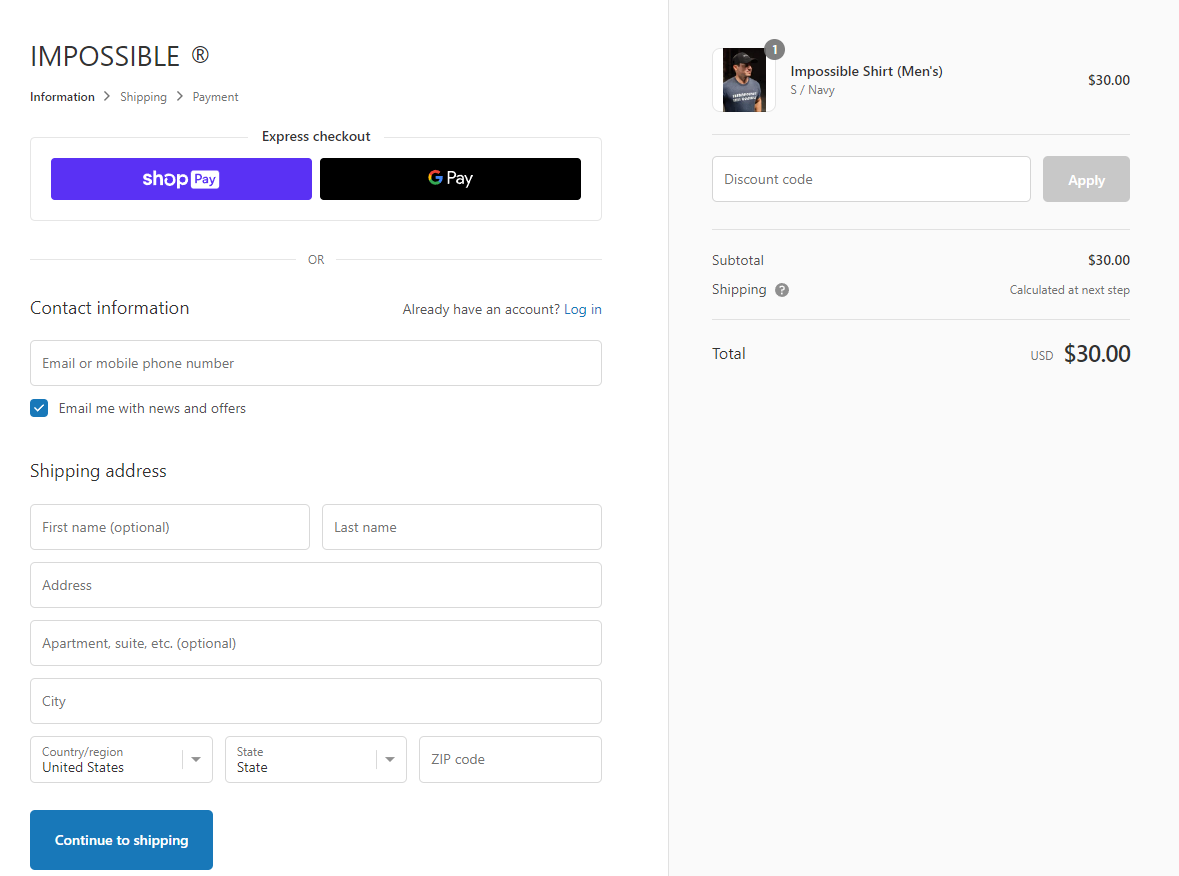Go to Information breadcrumb step
Screen dimensions: 1179x876
[62, 97]
